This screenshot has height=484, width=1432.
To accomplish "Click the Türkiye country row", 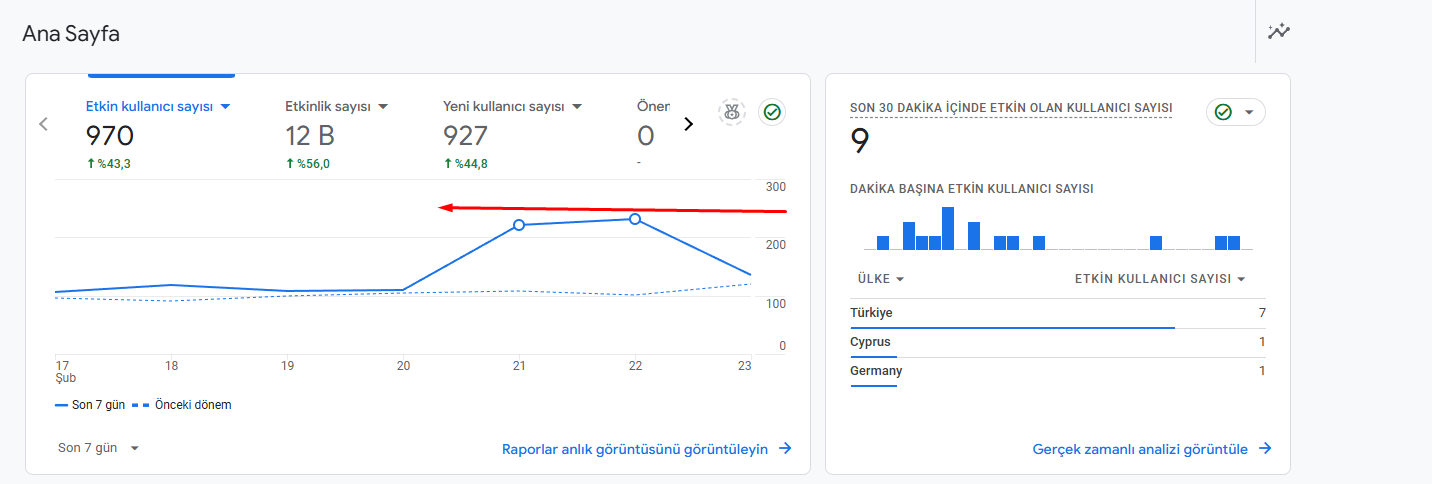I will point(1058,313).
